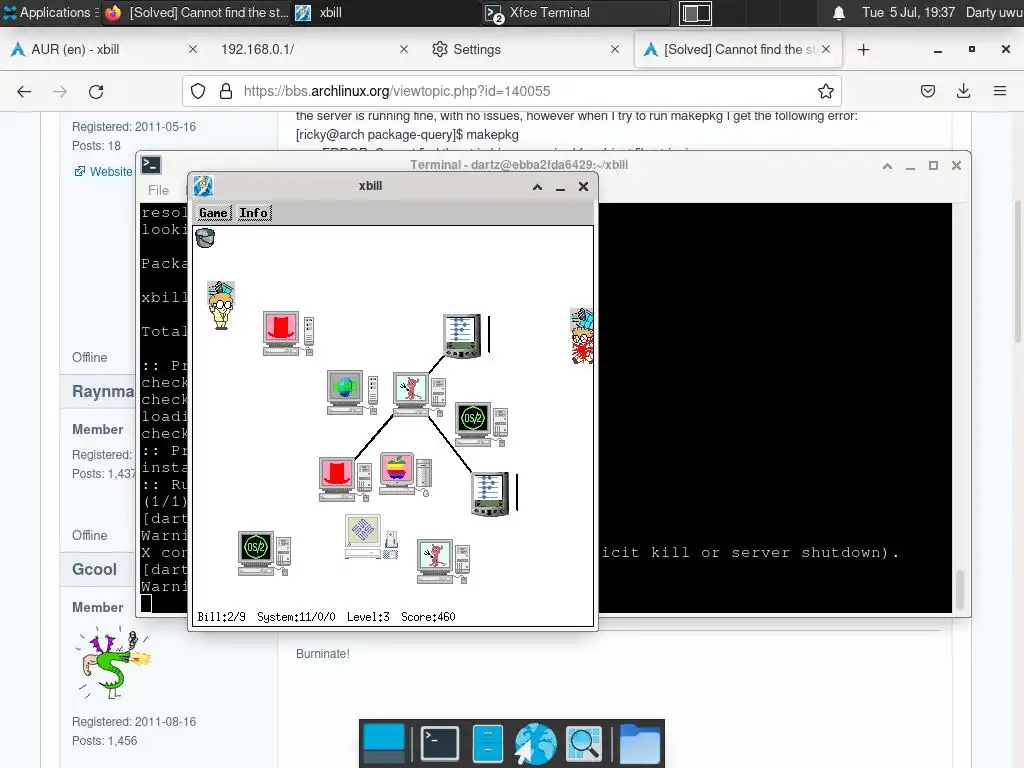Click the URL address bar
Viewport: 1024px width, 768px height.
[511, 91]
